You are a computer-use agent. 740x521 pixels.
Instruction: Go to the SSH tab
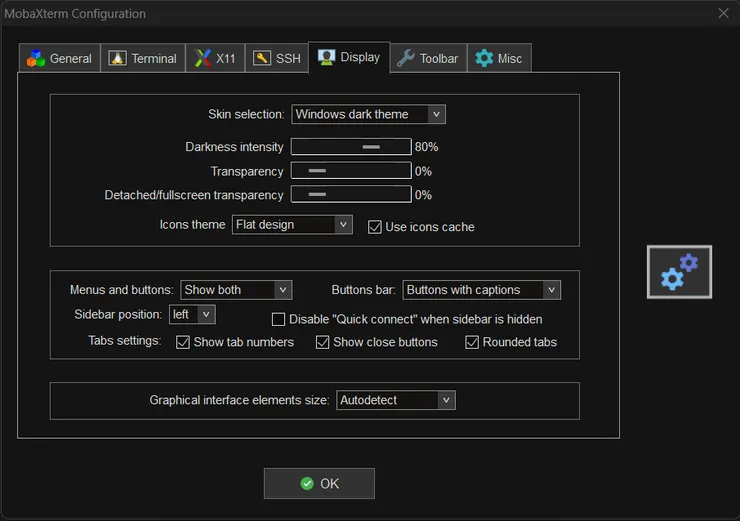coord(277,58)
